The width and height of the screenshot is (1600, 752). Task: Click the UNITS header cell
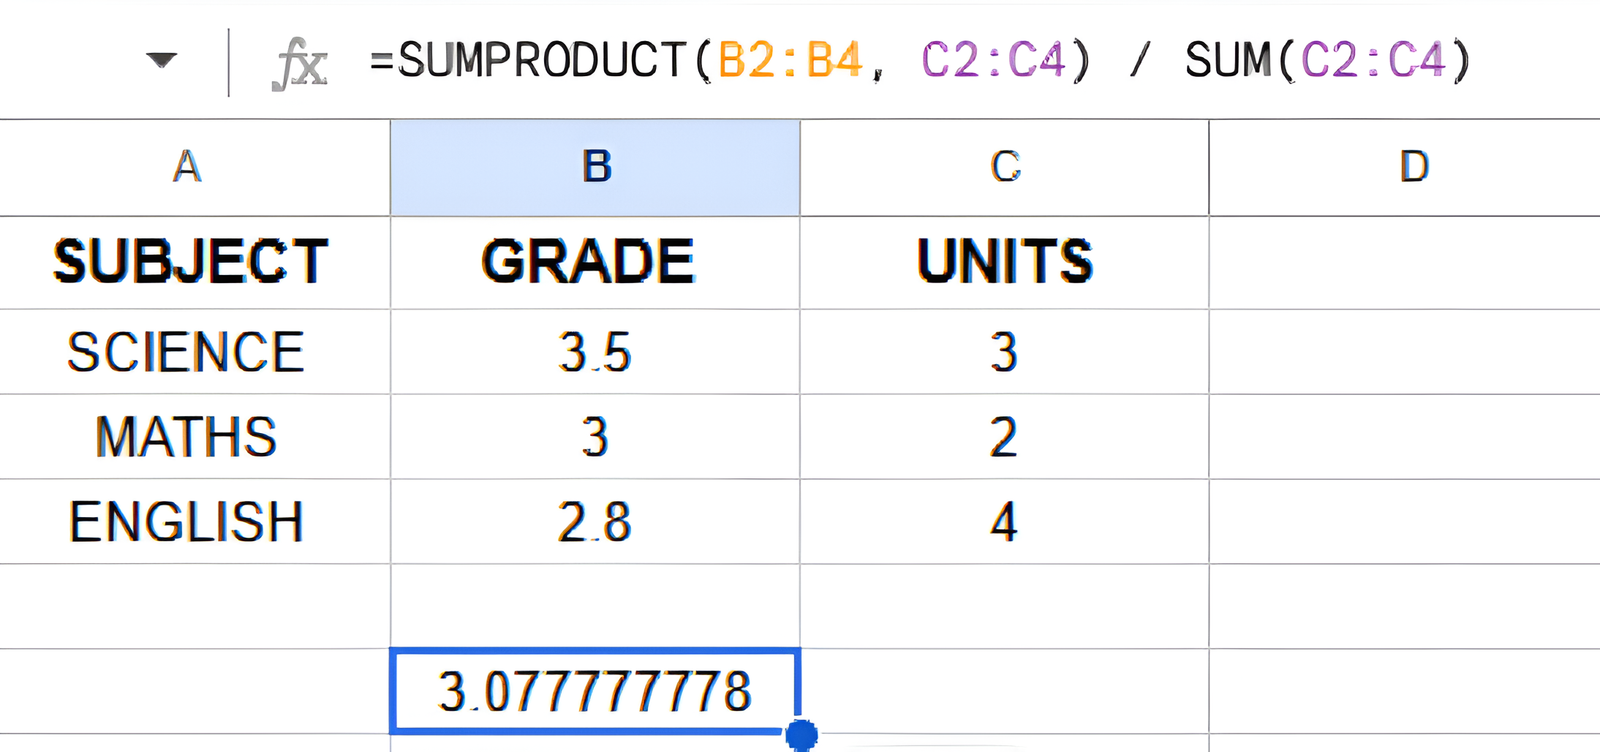[x=1005, y=262]
